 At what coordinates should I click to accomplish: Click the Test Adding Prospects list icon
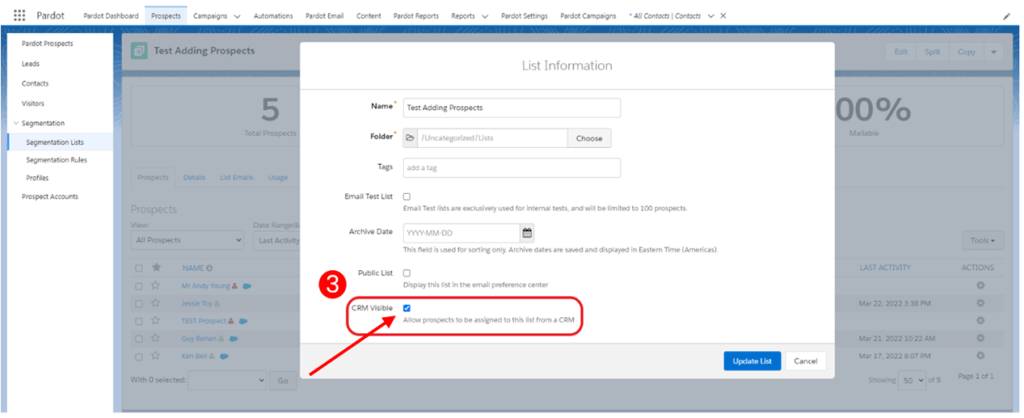coord(139,51)
